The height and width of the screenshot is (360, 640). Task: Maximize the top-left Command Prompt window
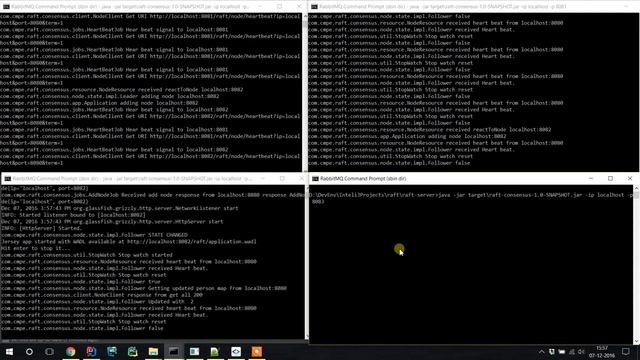click(x=280, y=7)
